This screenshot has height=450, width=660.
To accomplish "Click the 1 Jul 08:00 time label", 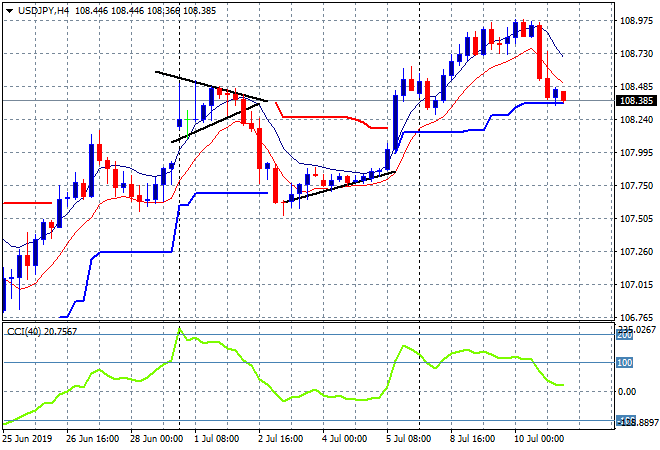I will point(217,439).
